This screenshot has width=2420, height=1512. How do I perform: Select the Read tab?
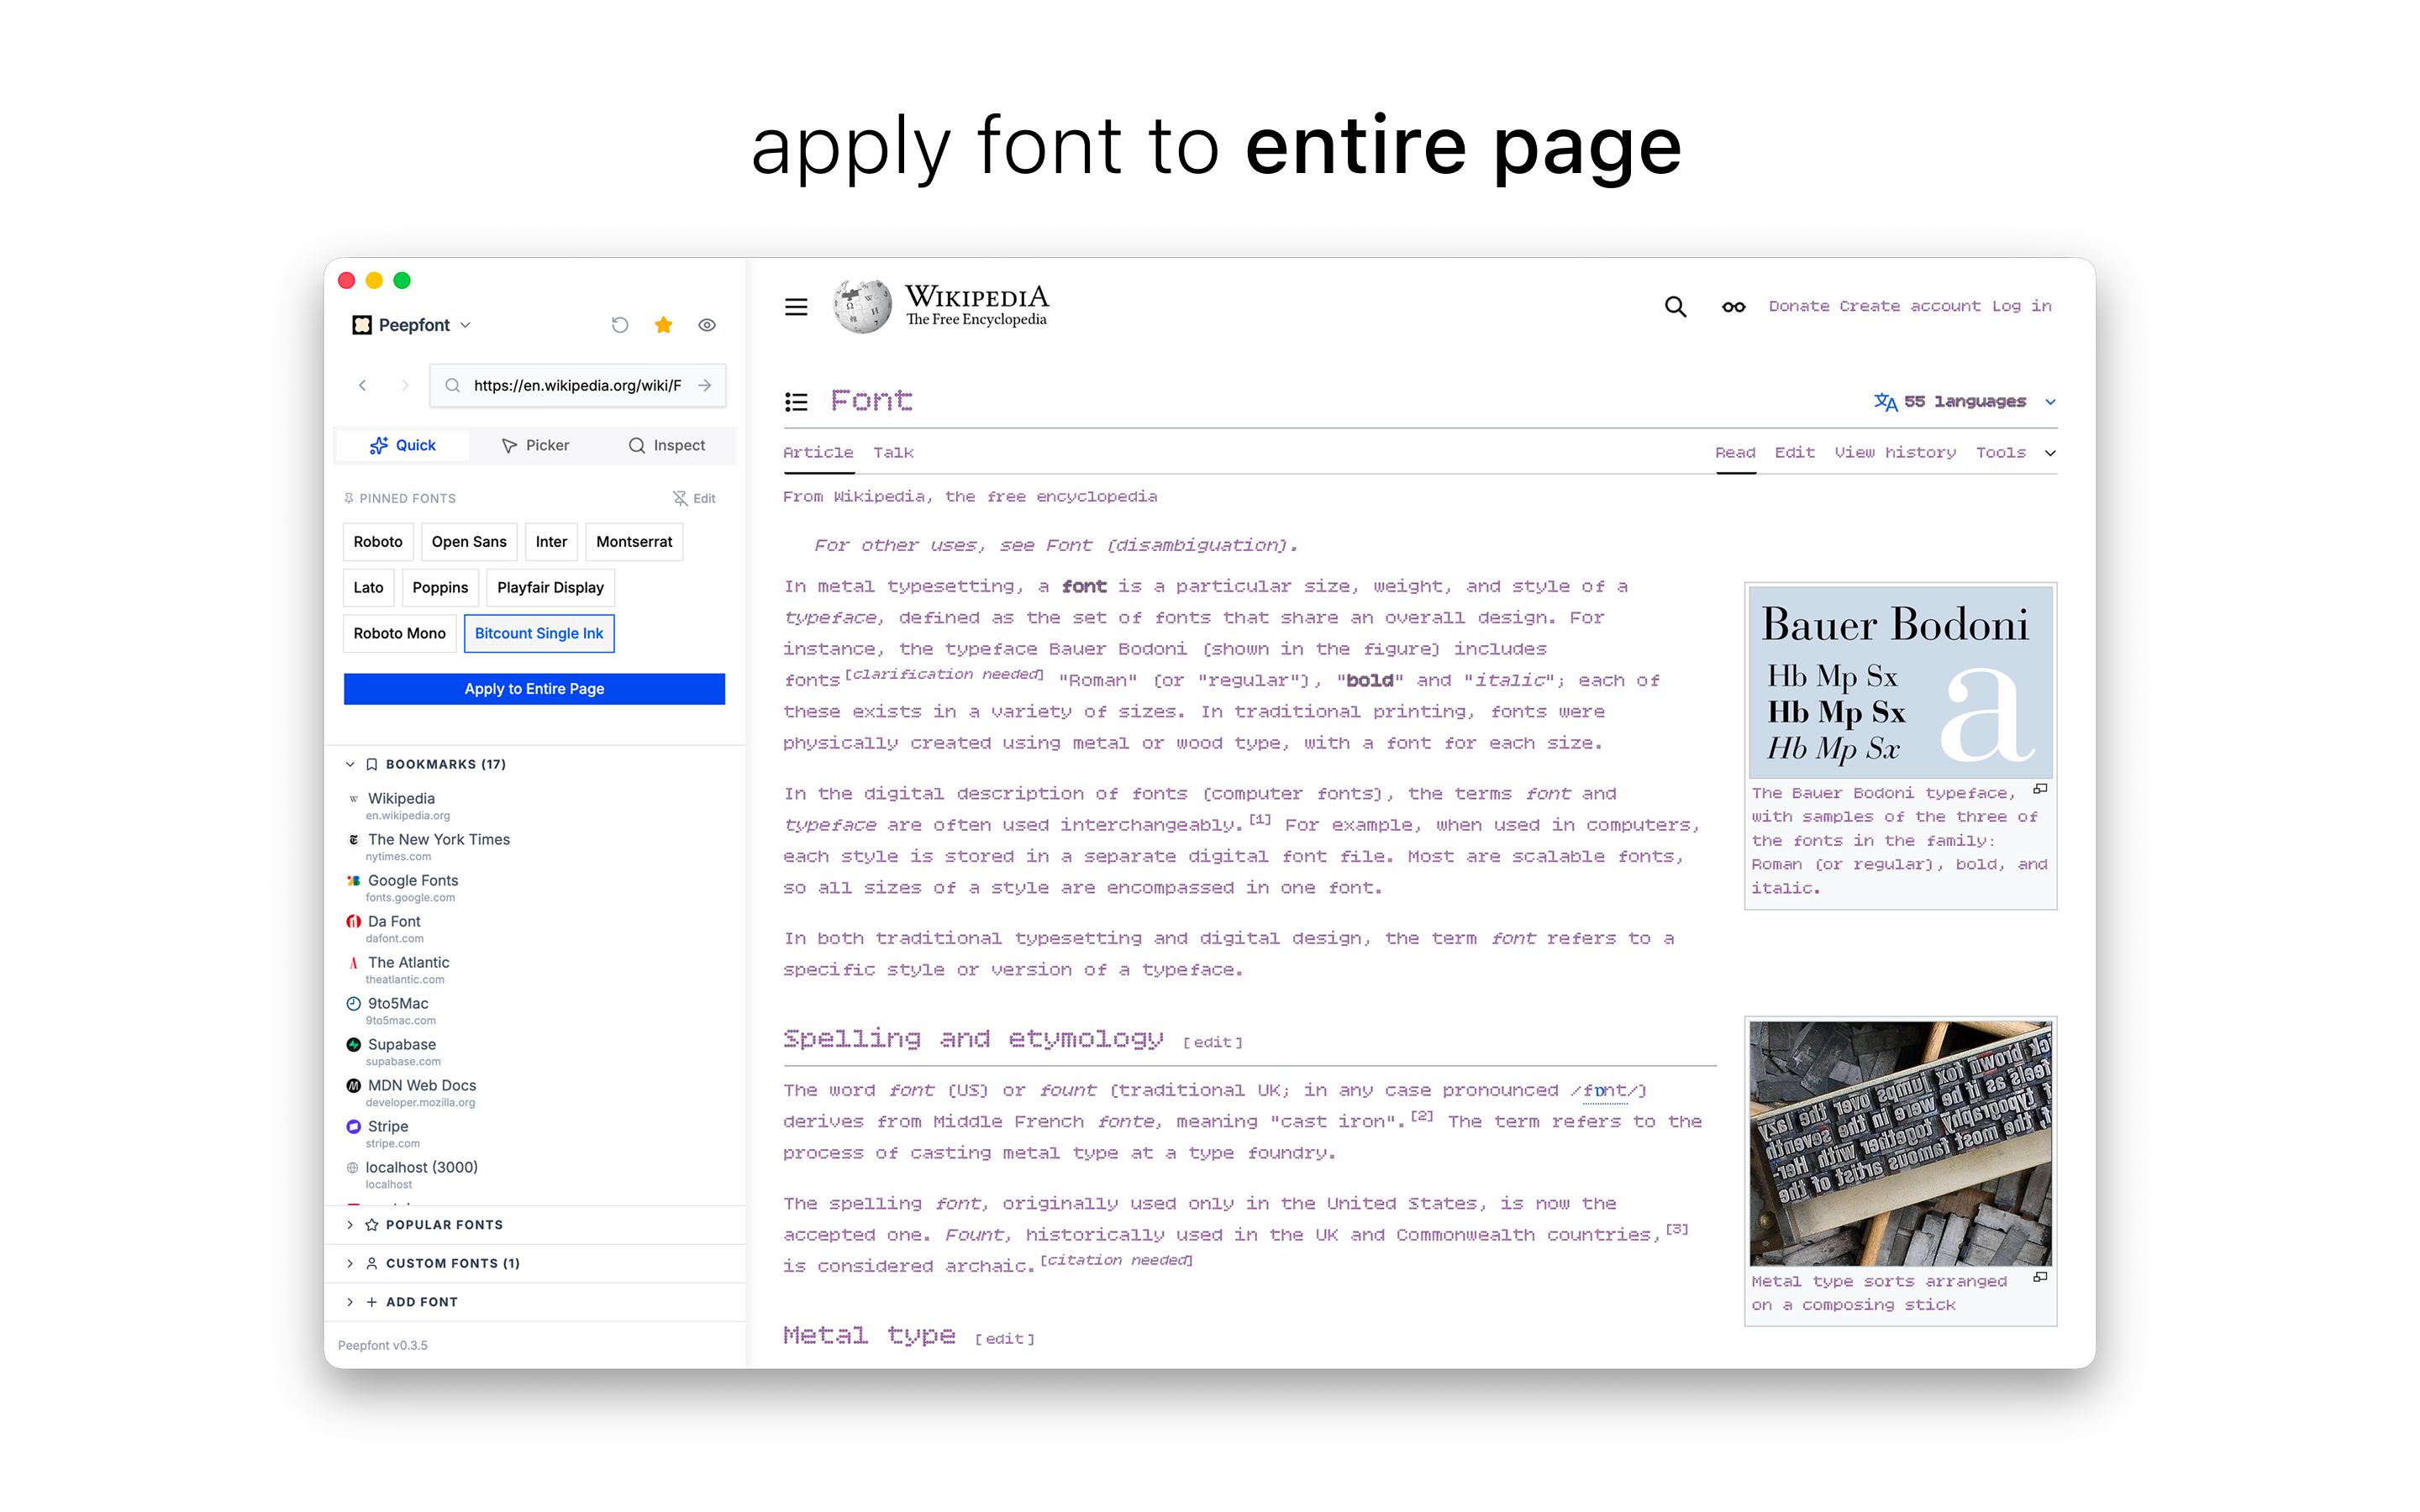coord(1735,453)
